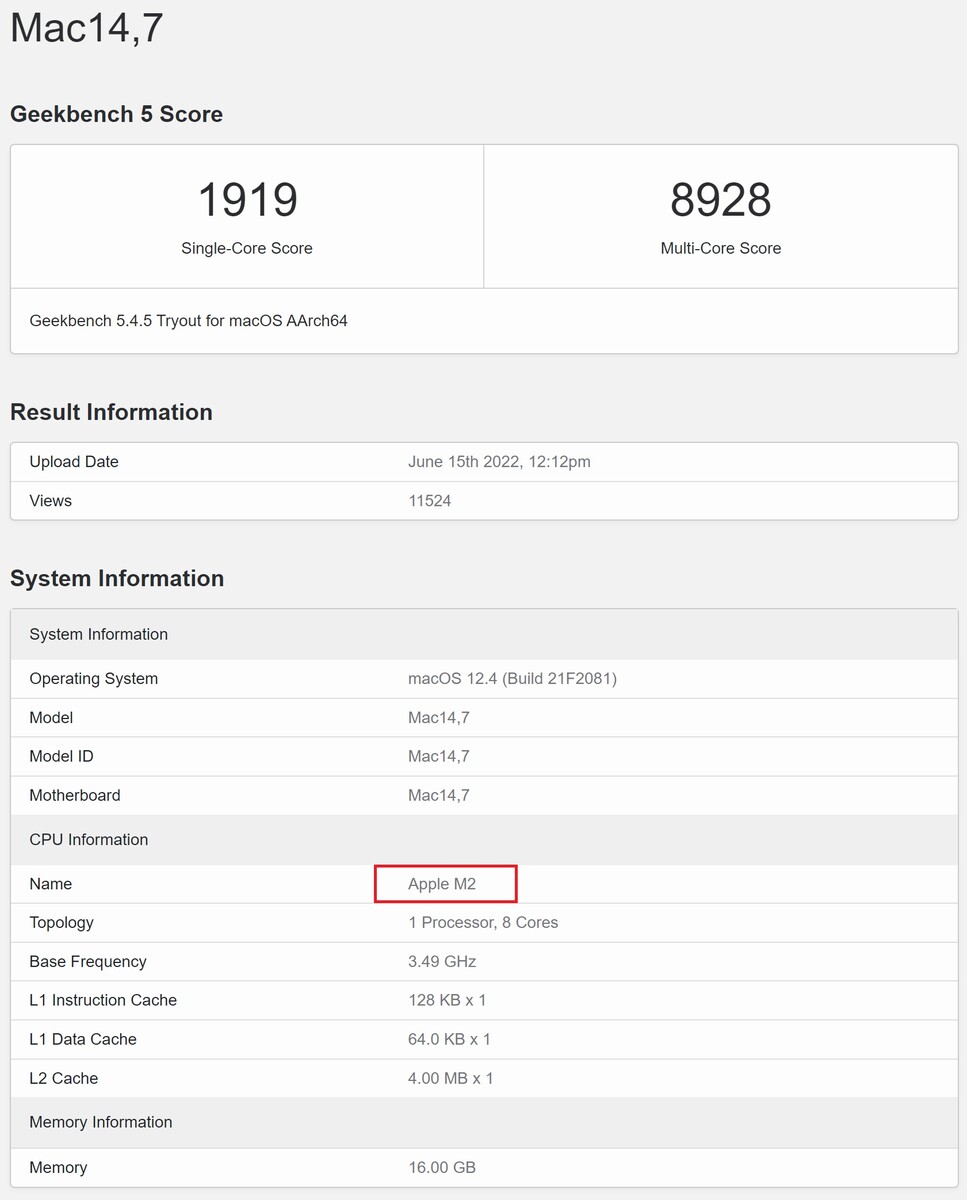Select the 64.0 KB x 1 value
967x1200 pixels.
449,1040
